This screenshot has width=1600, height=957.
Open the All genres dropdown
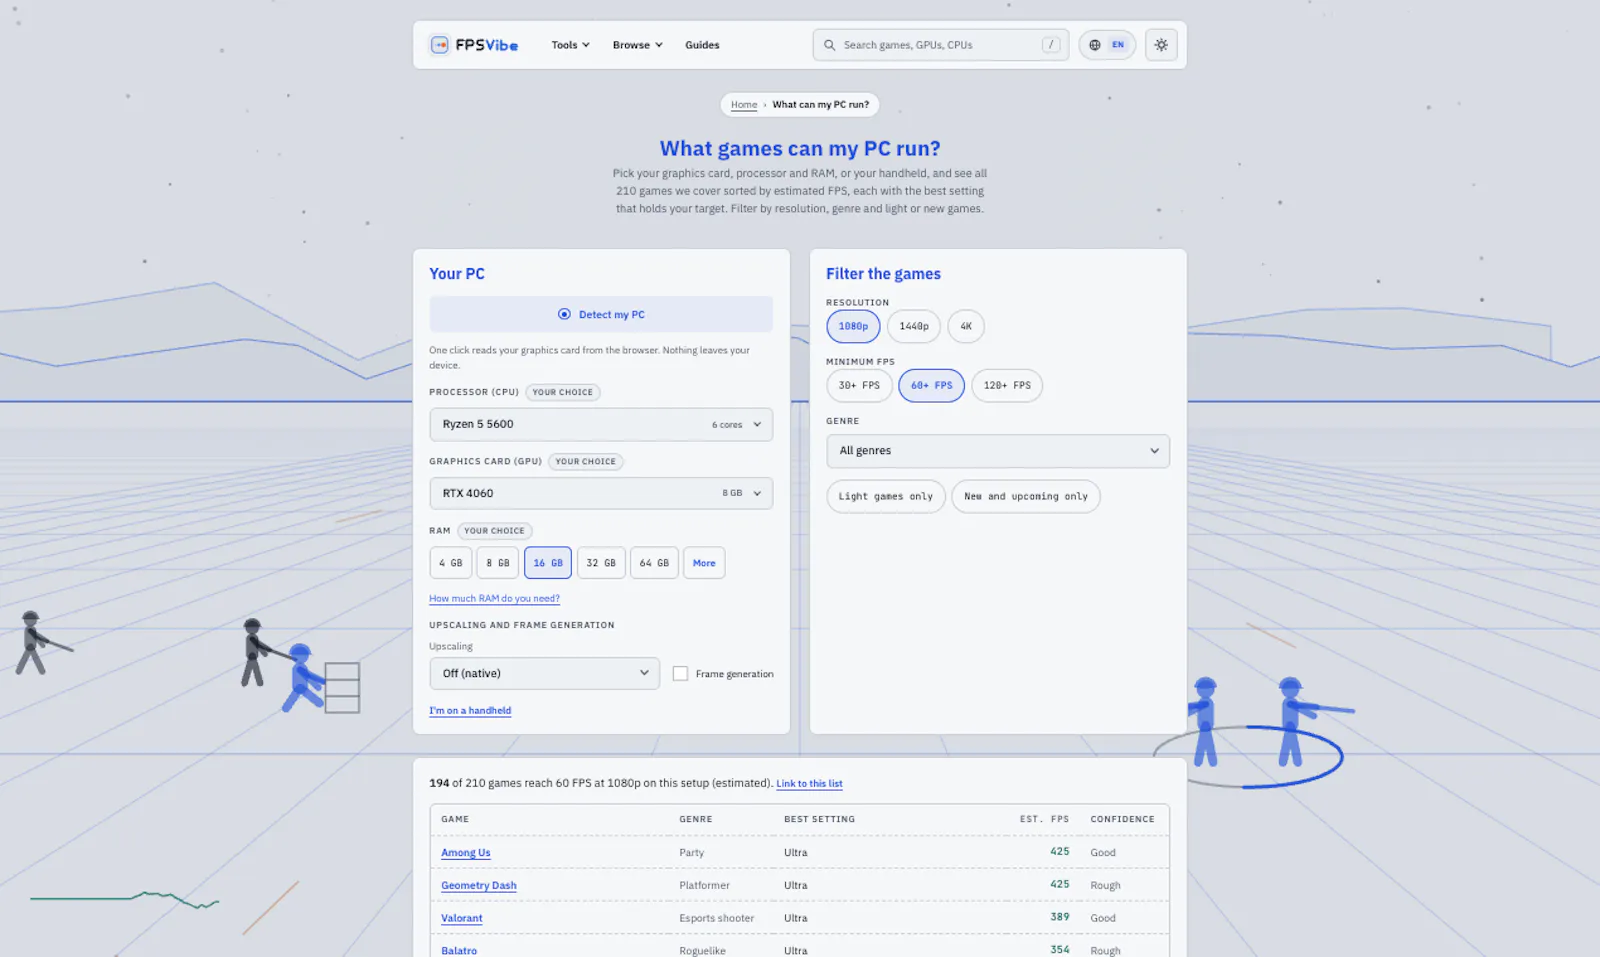998,451
